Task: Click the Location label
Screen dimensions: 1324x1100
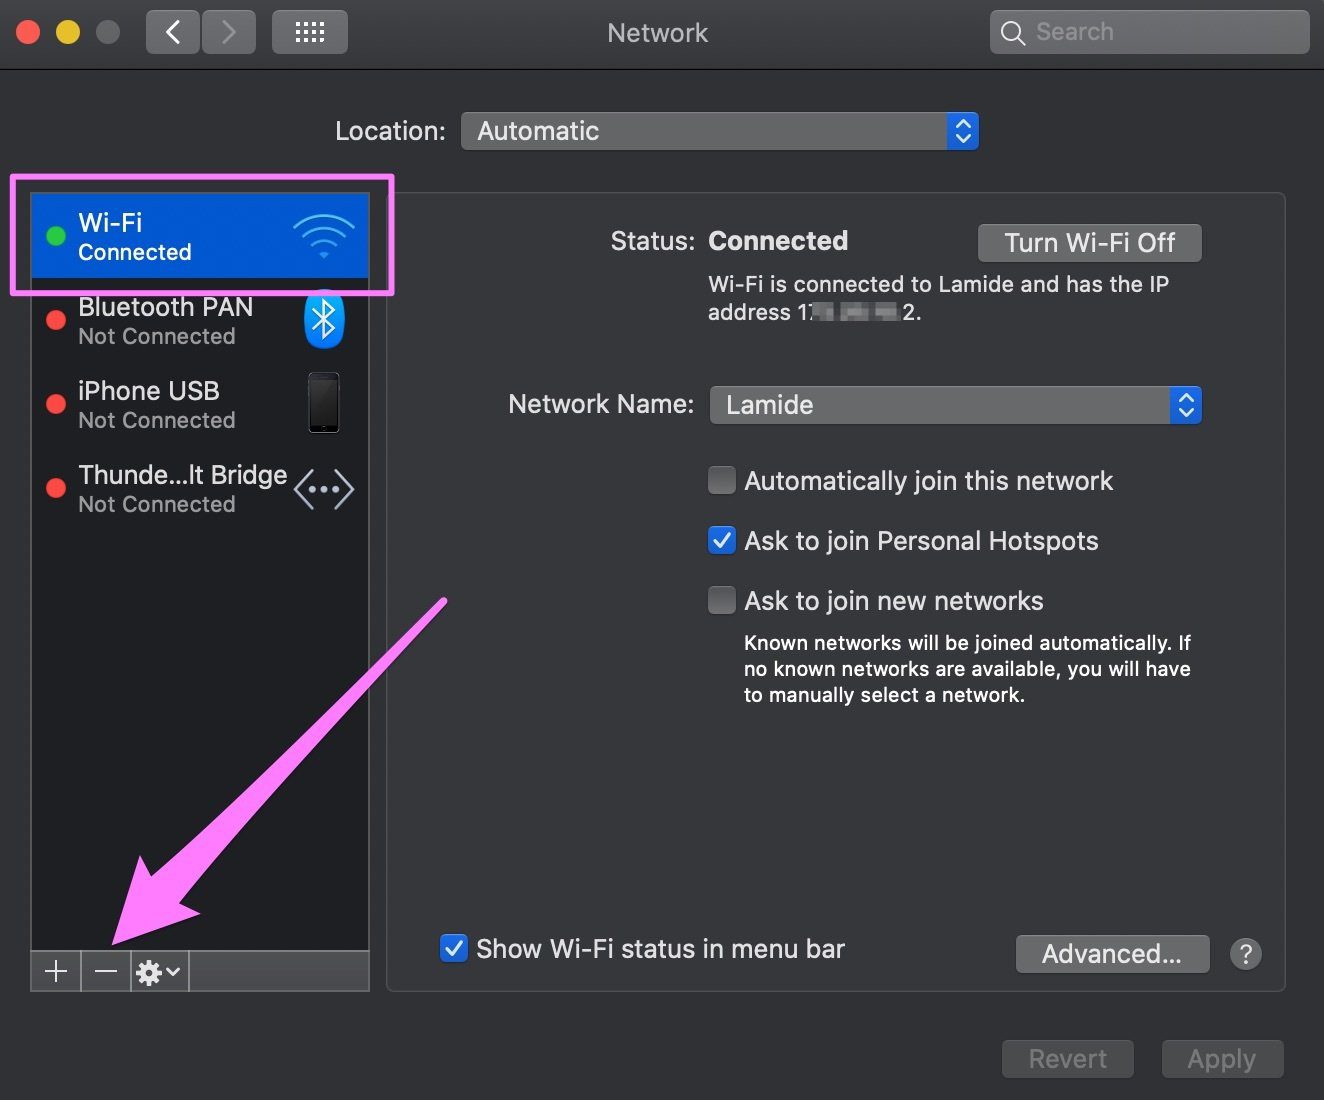Action: (390, 131)
